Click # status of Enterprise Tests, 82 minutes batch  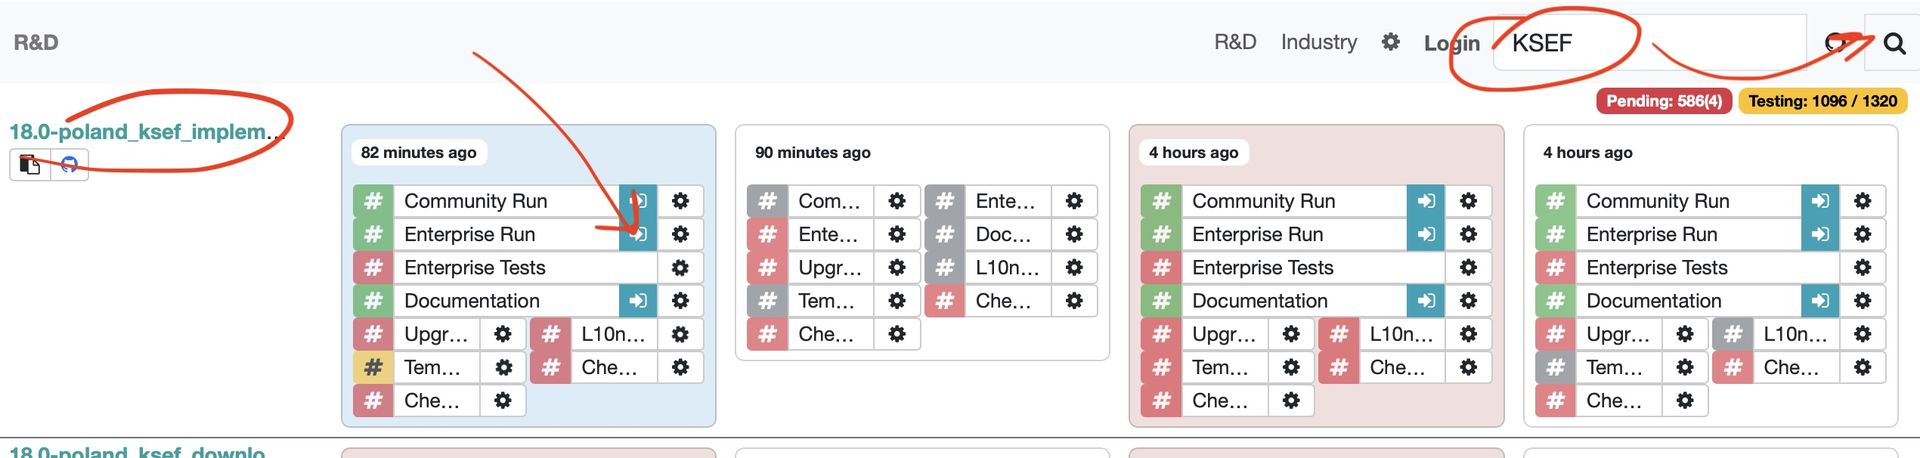373,268
